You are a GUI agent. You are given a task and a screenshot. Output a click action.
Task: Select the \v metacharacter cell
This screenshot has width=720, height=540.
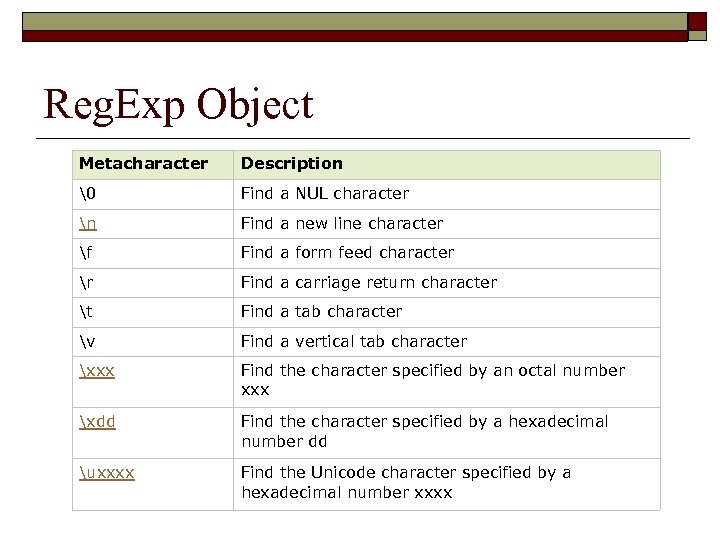(x=87, y=342)
